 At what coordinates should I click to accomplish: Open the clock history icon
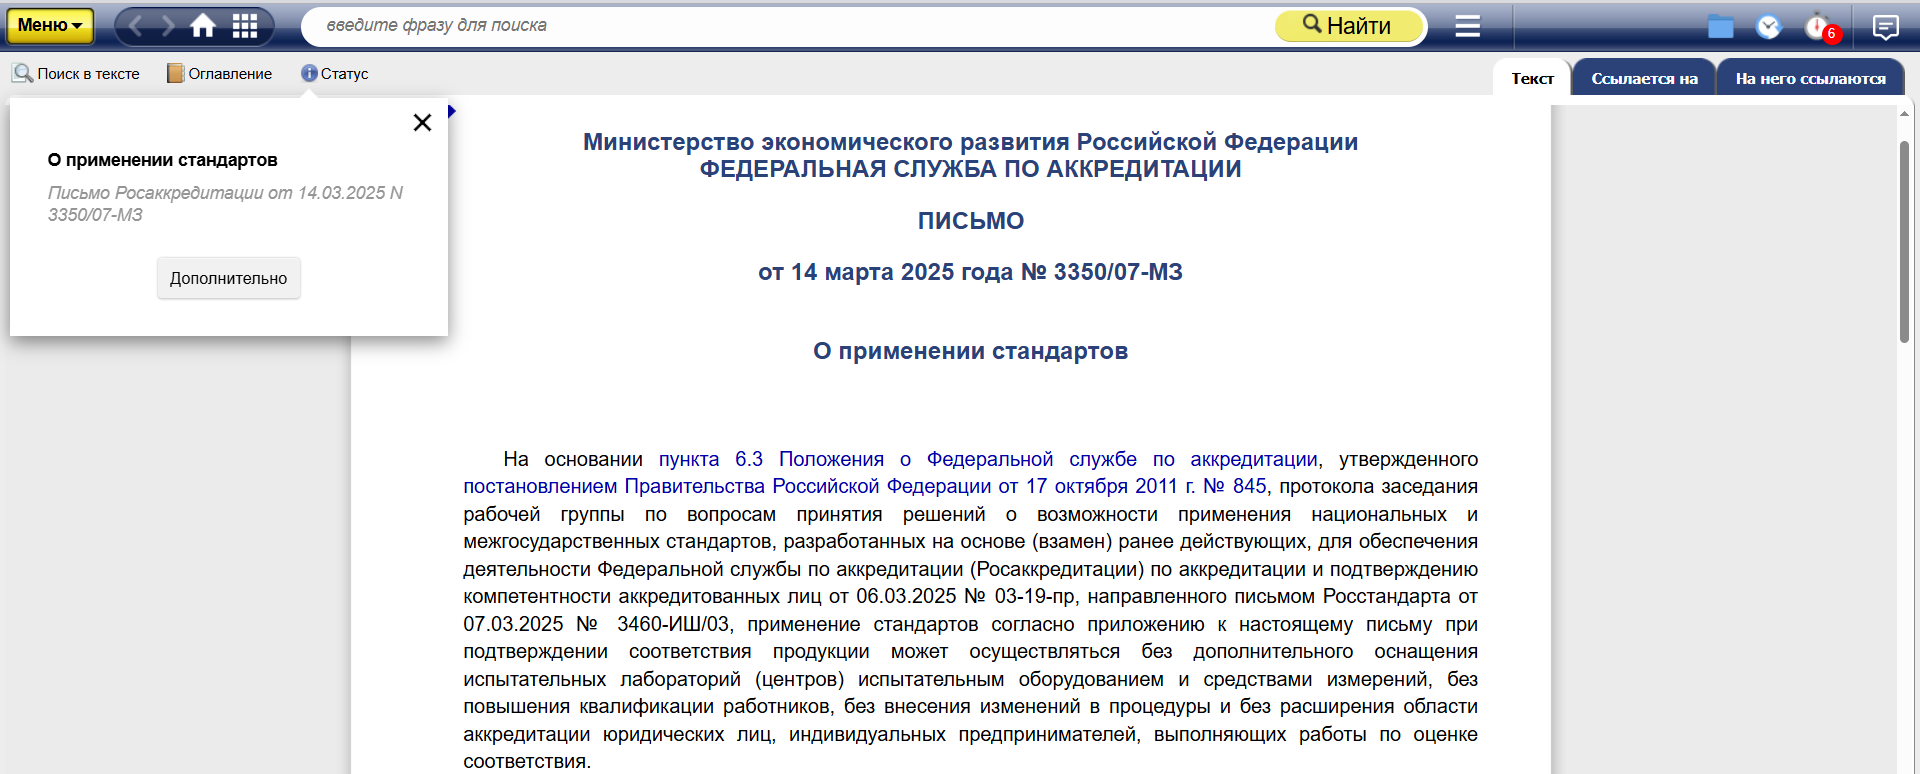1769,27
